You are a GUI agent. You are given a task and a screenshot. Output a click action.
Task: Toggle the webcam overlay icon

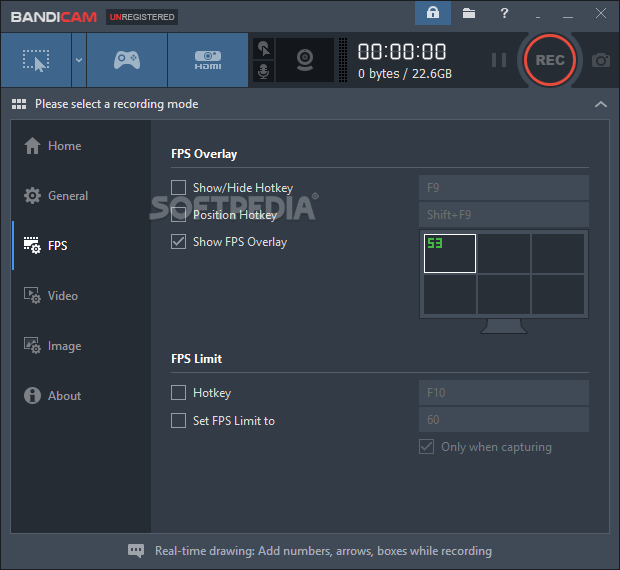point(305,60)
